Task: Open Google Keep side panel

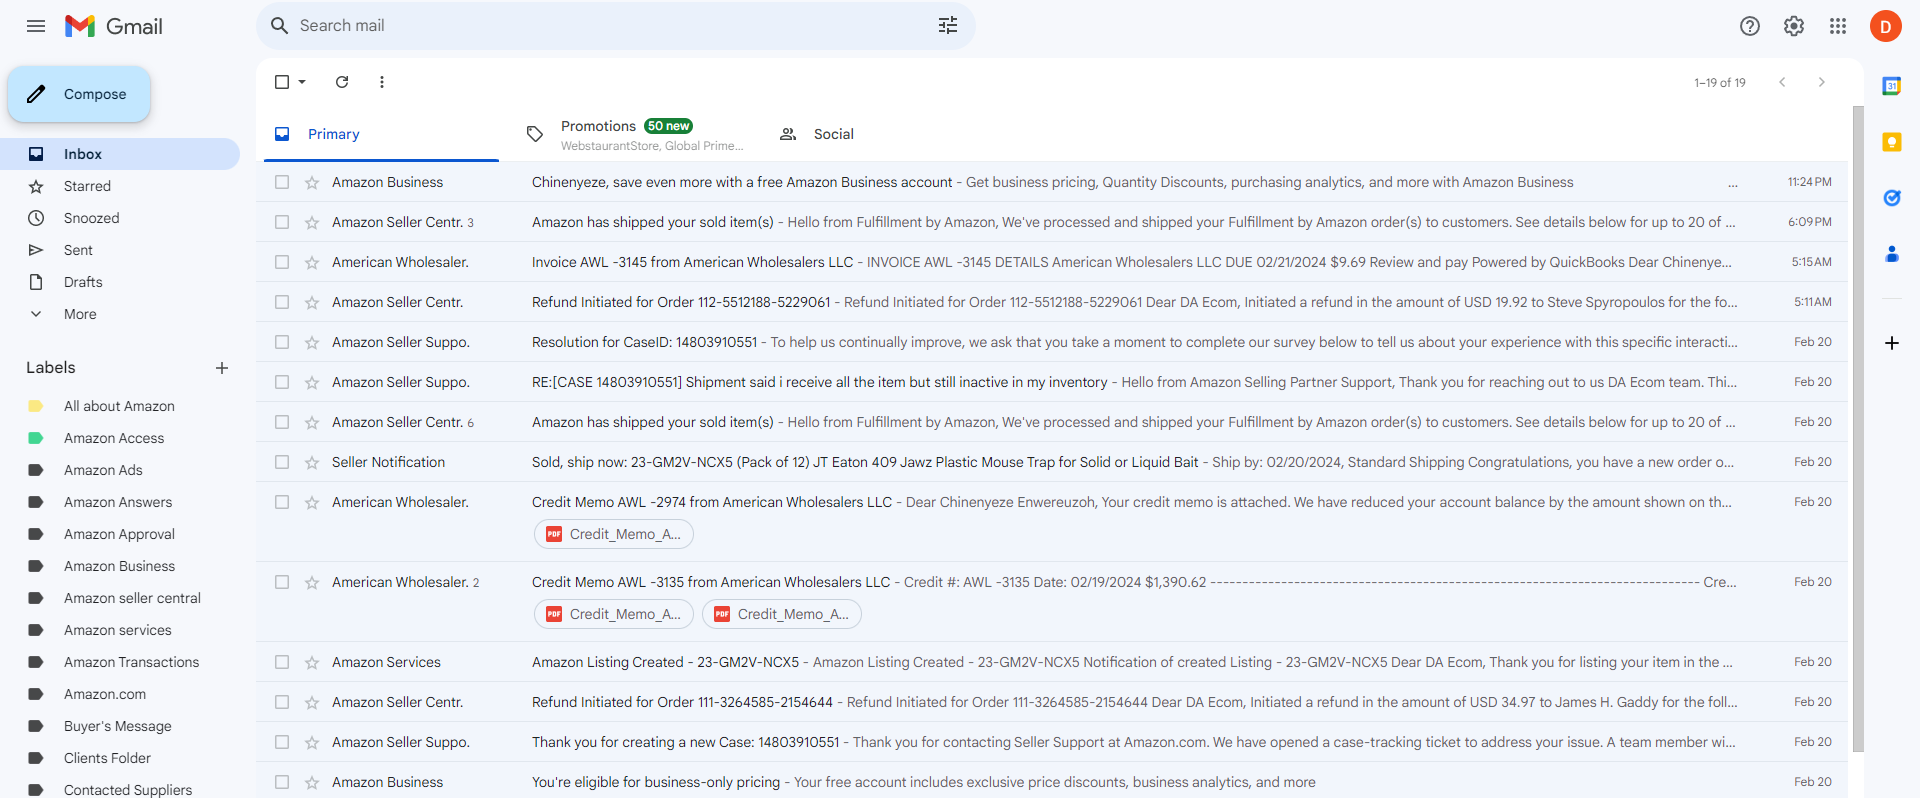Action: 1892,142
